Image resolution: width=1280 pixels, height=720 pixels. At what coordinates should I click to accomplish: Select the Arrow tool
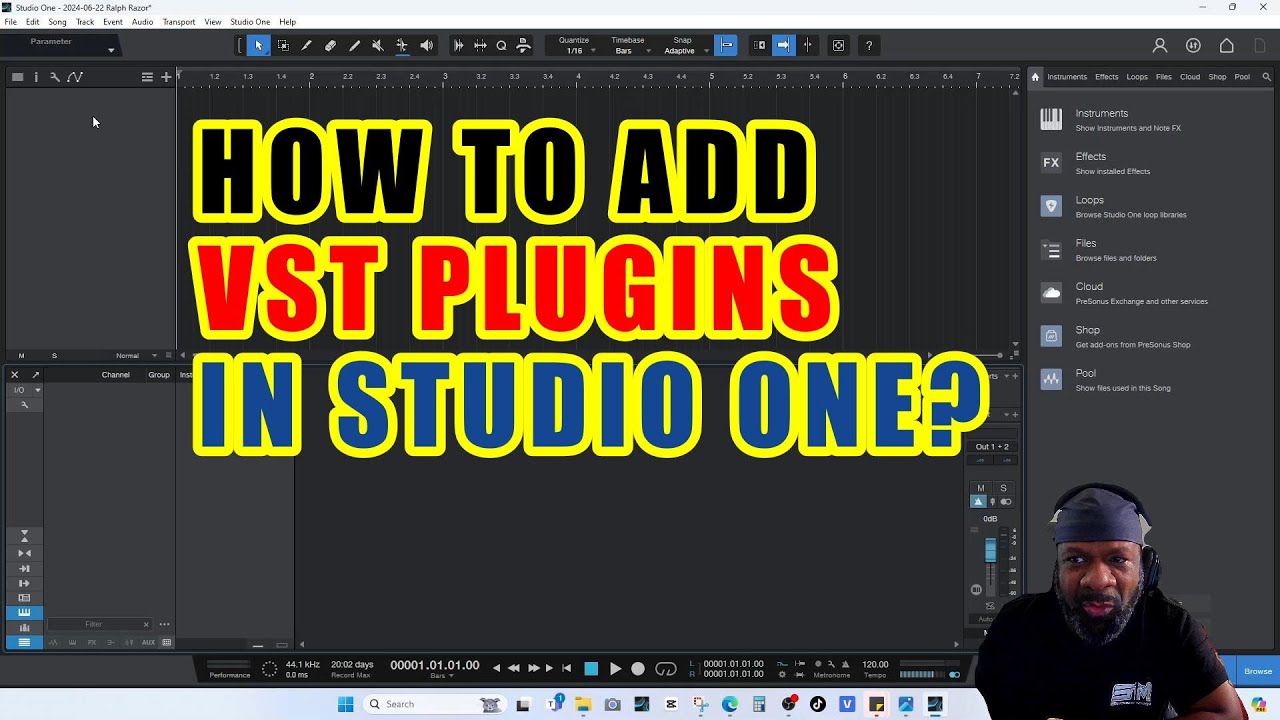tap(259, 45)
